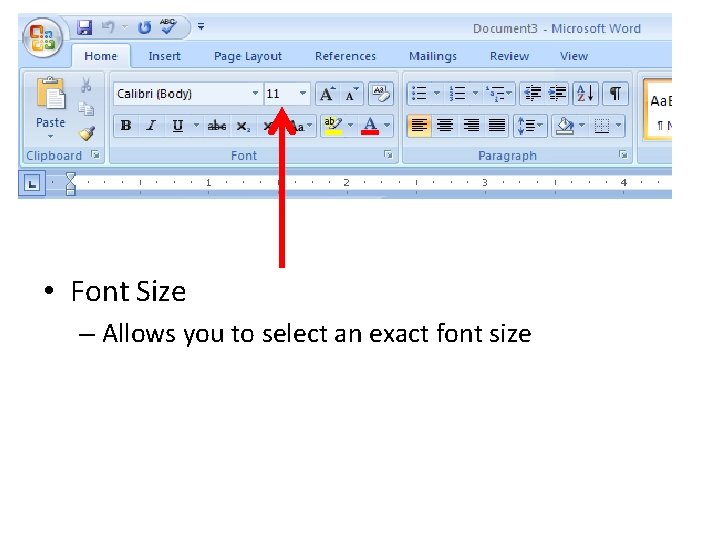The height and width of the screenshot is (540, 720).
Task: Cut the selection with scissors icon
Action: coord(86,85)
